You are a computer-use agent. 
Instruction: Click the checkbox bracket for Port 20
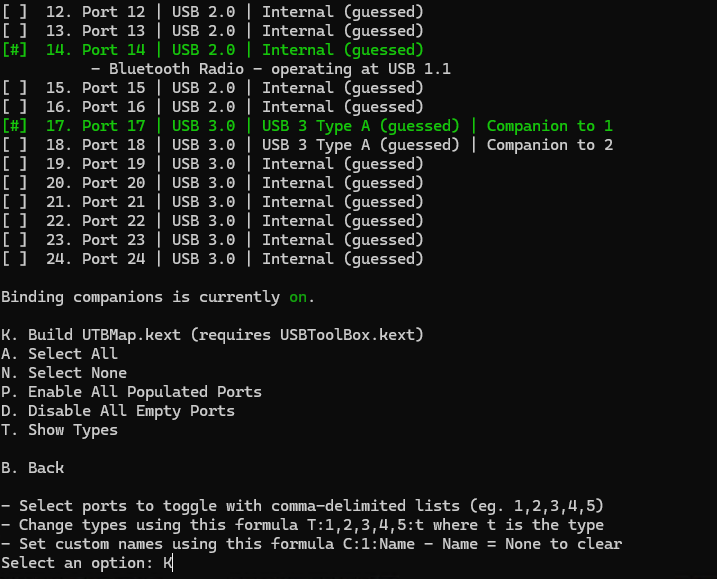coord(15,183)
